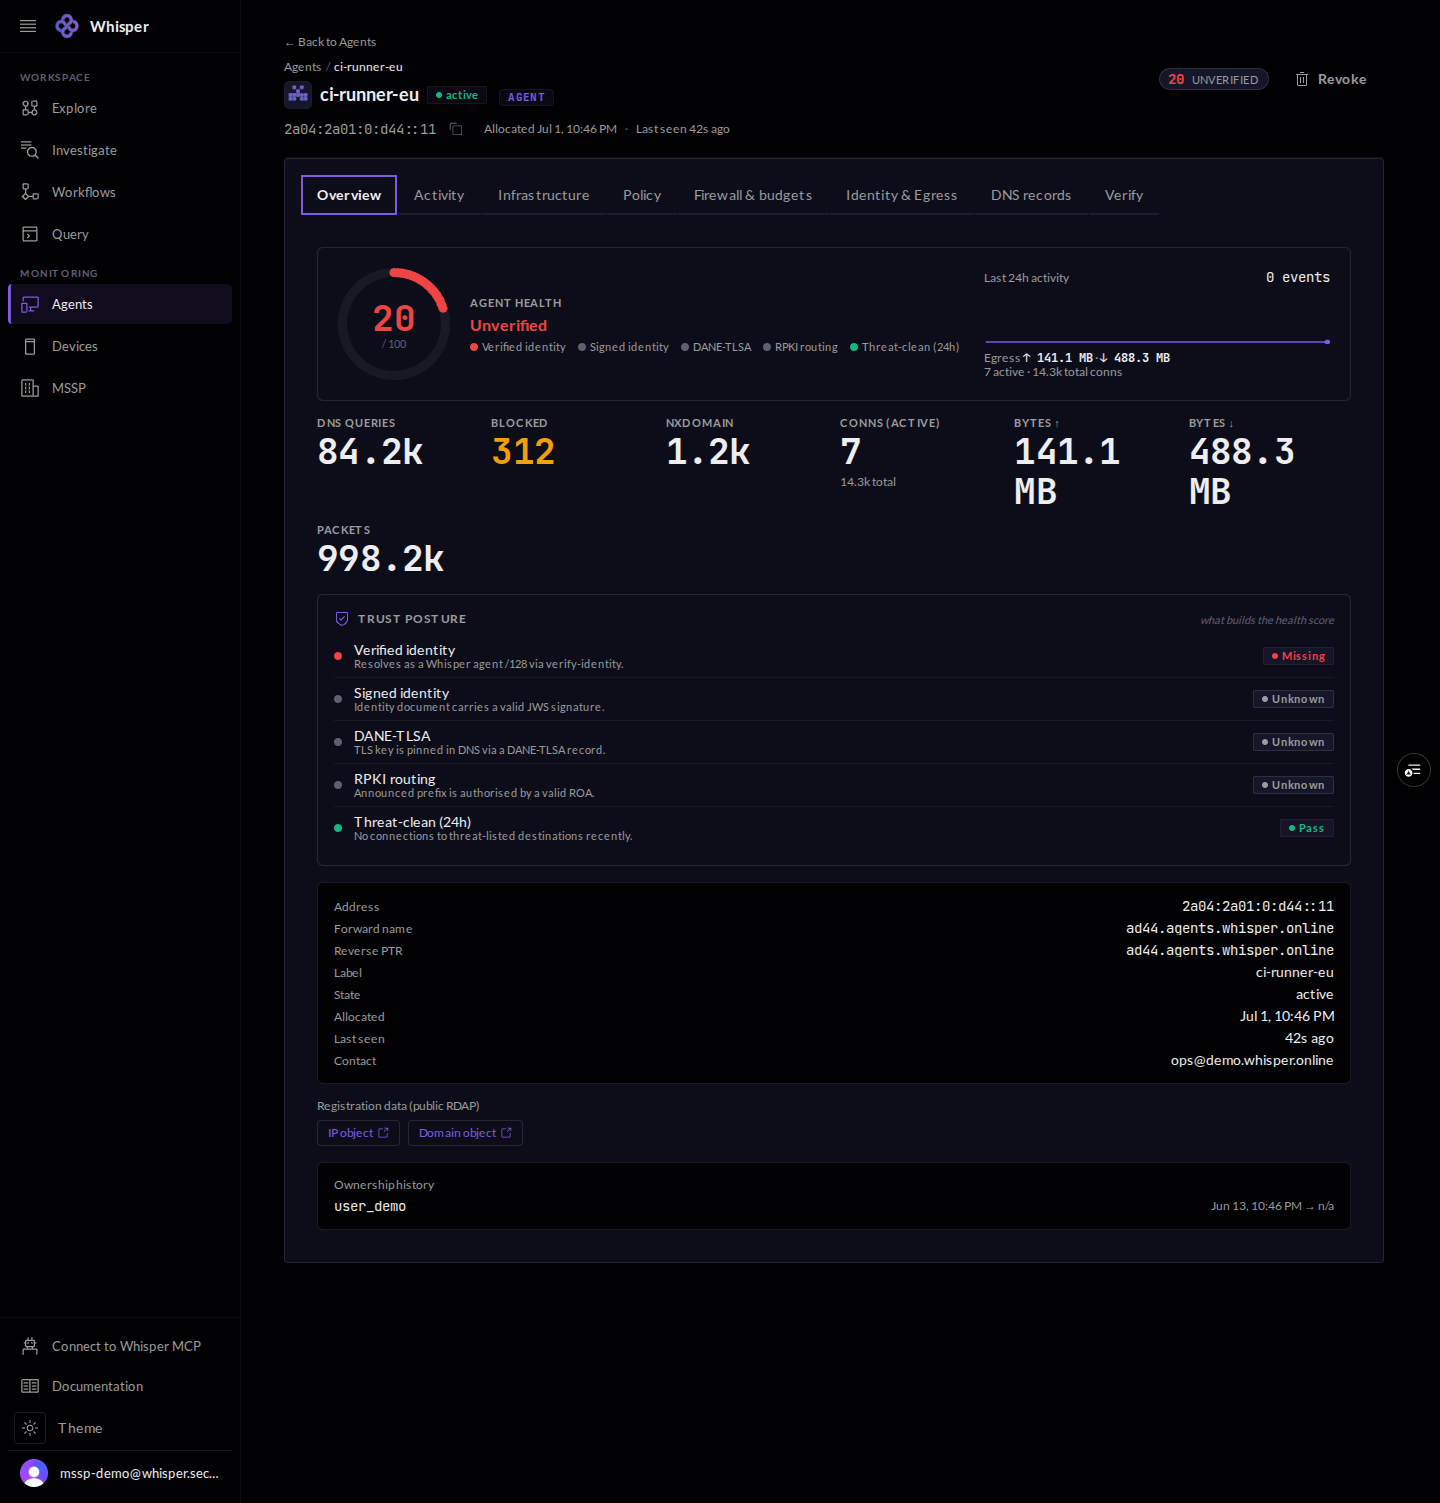Image resolution: width=1440 pixels, height=1503 pixels.
Task: Toggle the Theme sun icon
Action: coord(30,1428)
